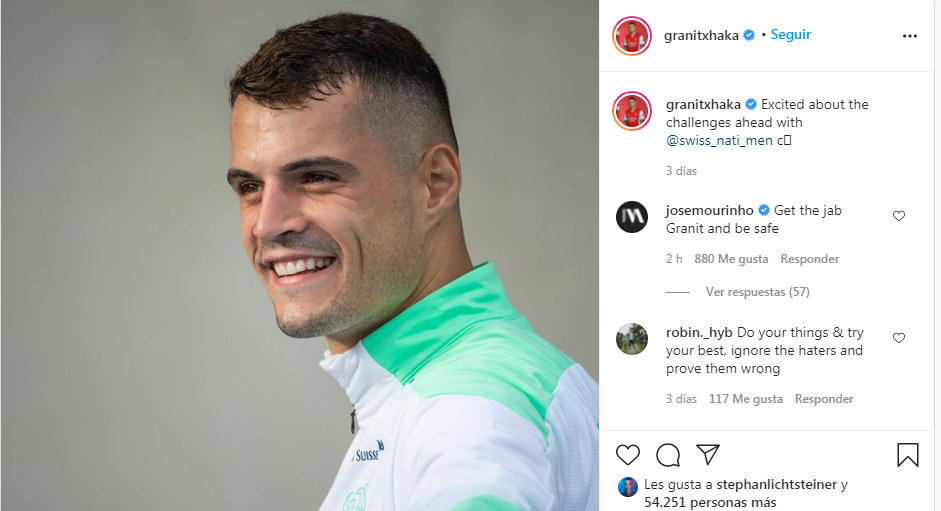Expand Ver respuestas (57) replies

pos(757,292)
